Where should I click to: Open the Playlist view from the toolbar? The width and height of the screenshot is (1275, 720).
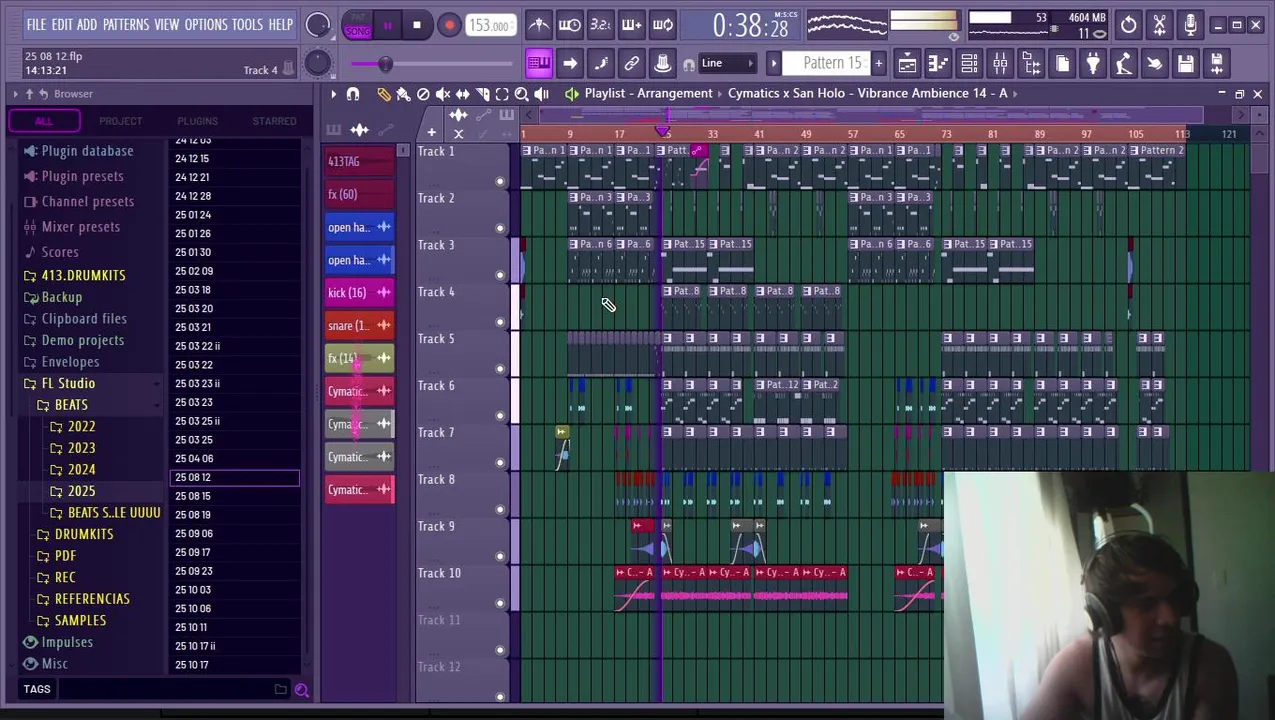[907, 64]
